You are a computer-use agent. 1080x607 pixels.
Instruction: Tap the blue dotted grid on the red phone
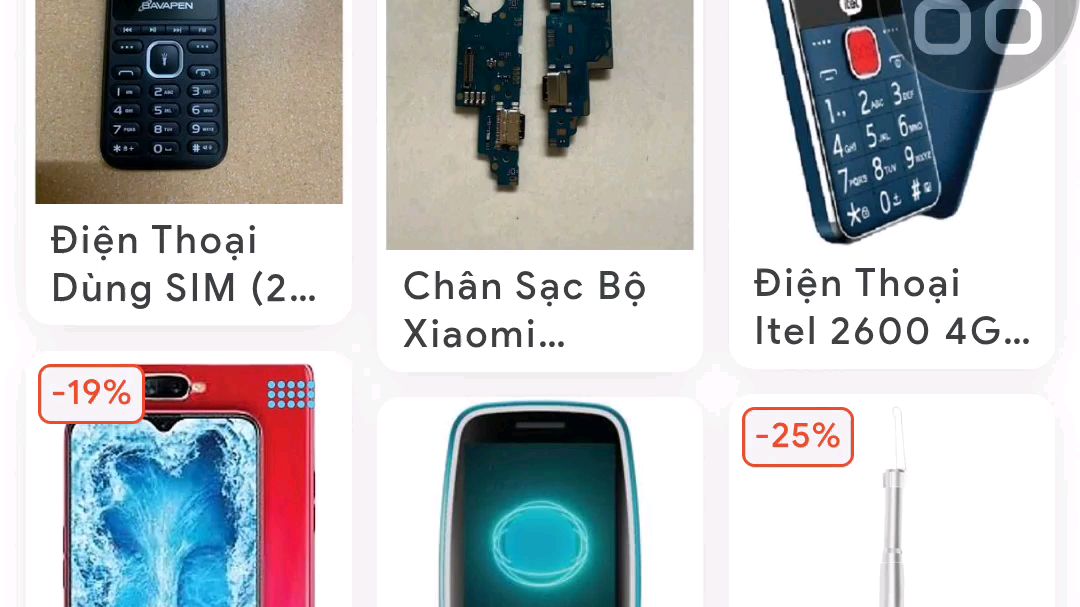291,394
